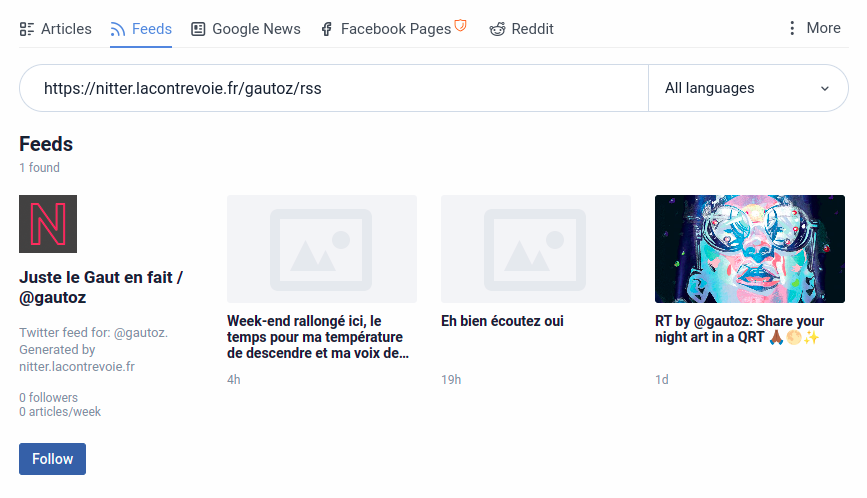
Task: Switch to the Google News tab
Action: 256,29
